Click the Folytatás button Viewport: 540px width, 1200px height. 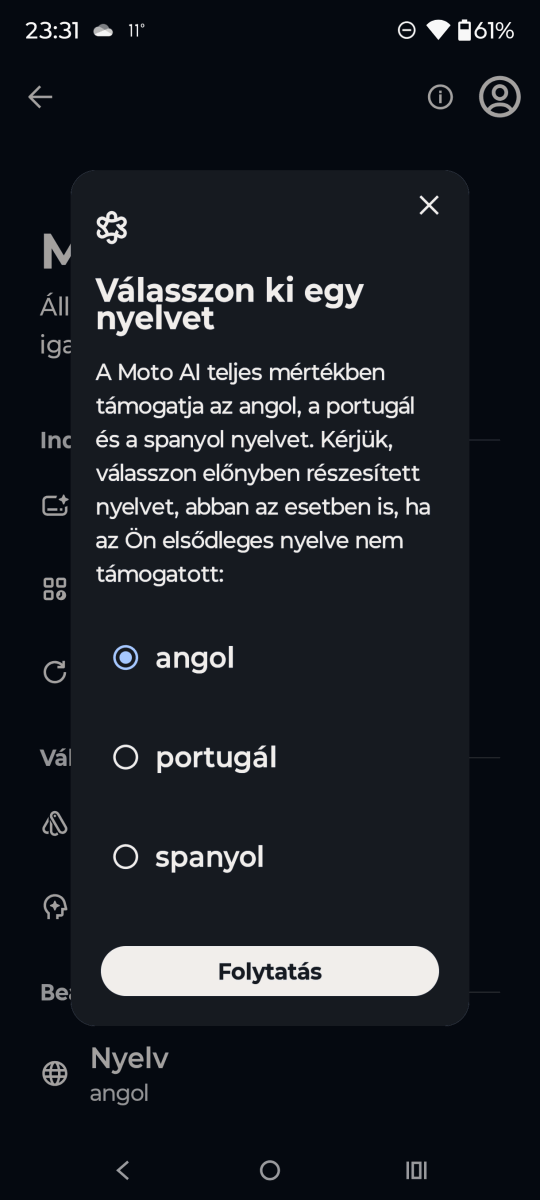coord(270,971)
